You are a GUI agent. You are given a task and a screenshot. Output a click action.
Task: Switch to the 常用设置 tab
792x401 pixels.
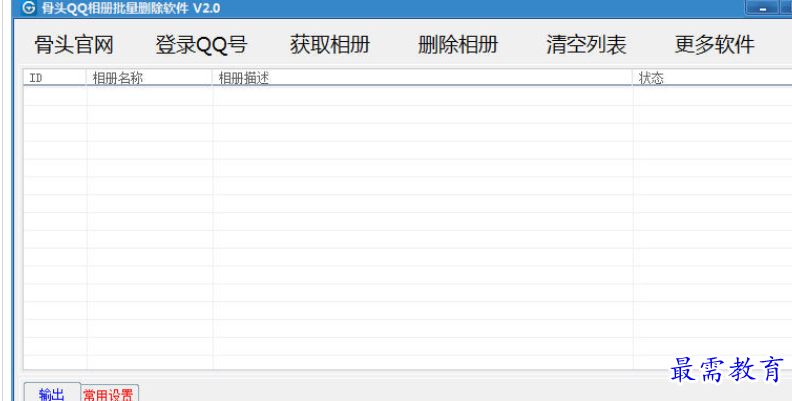(109, 394)
